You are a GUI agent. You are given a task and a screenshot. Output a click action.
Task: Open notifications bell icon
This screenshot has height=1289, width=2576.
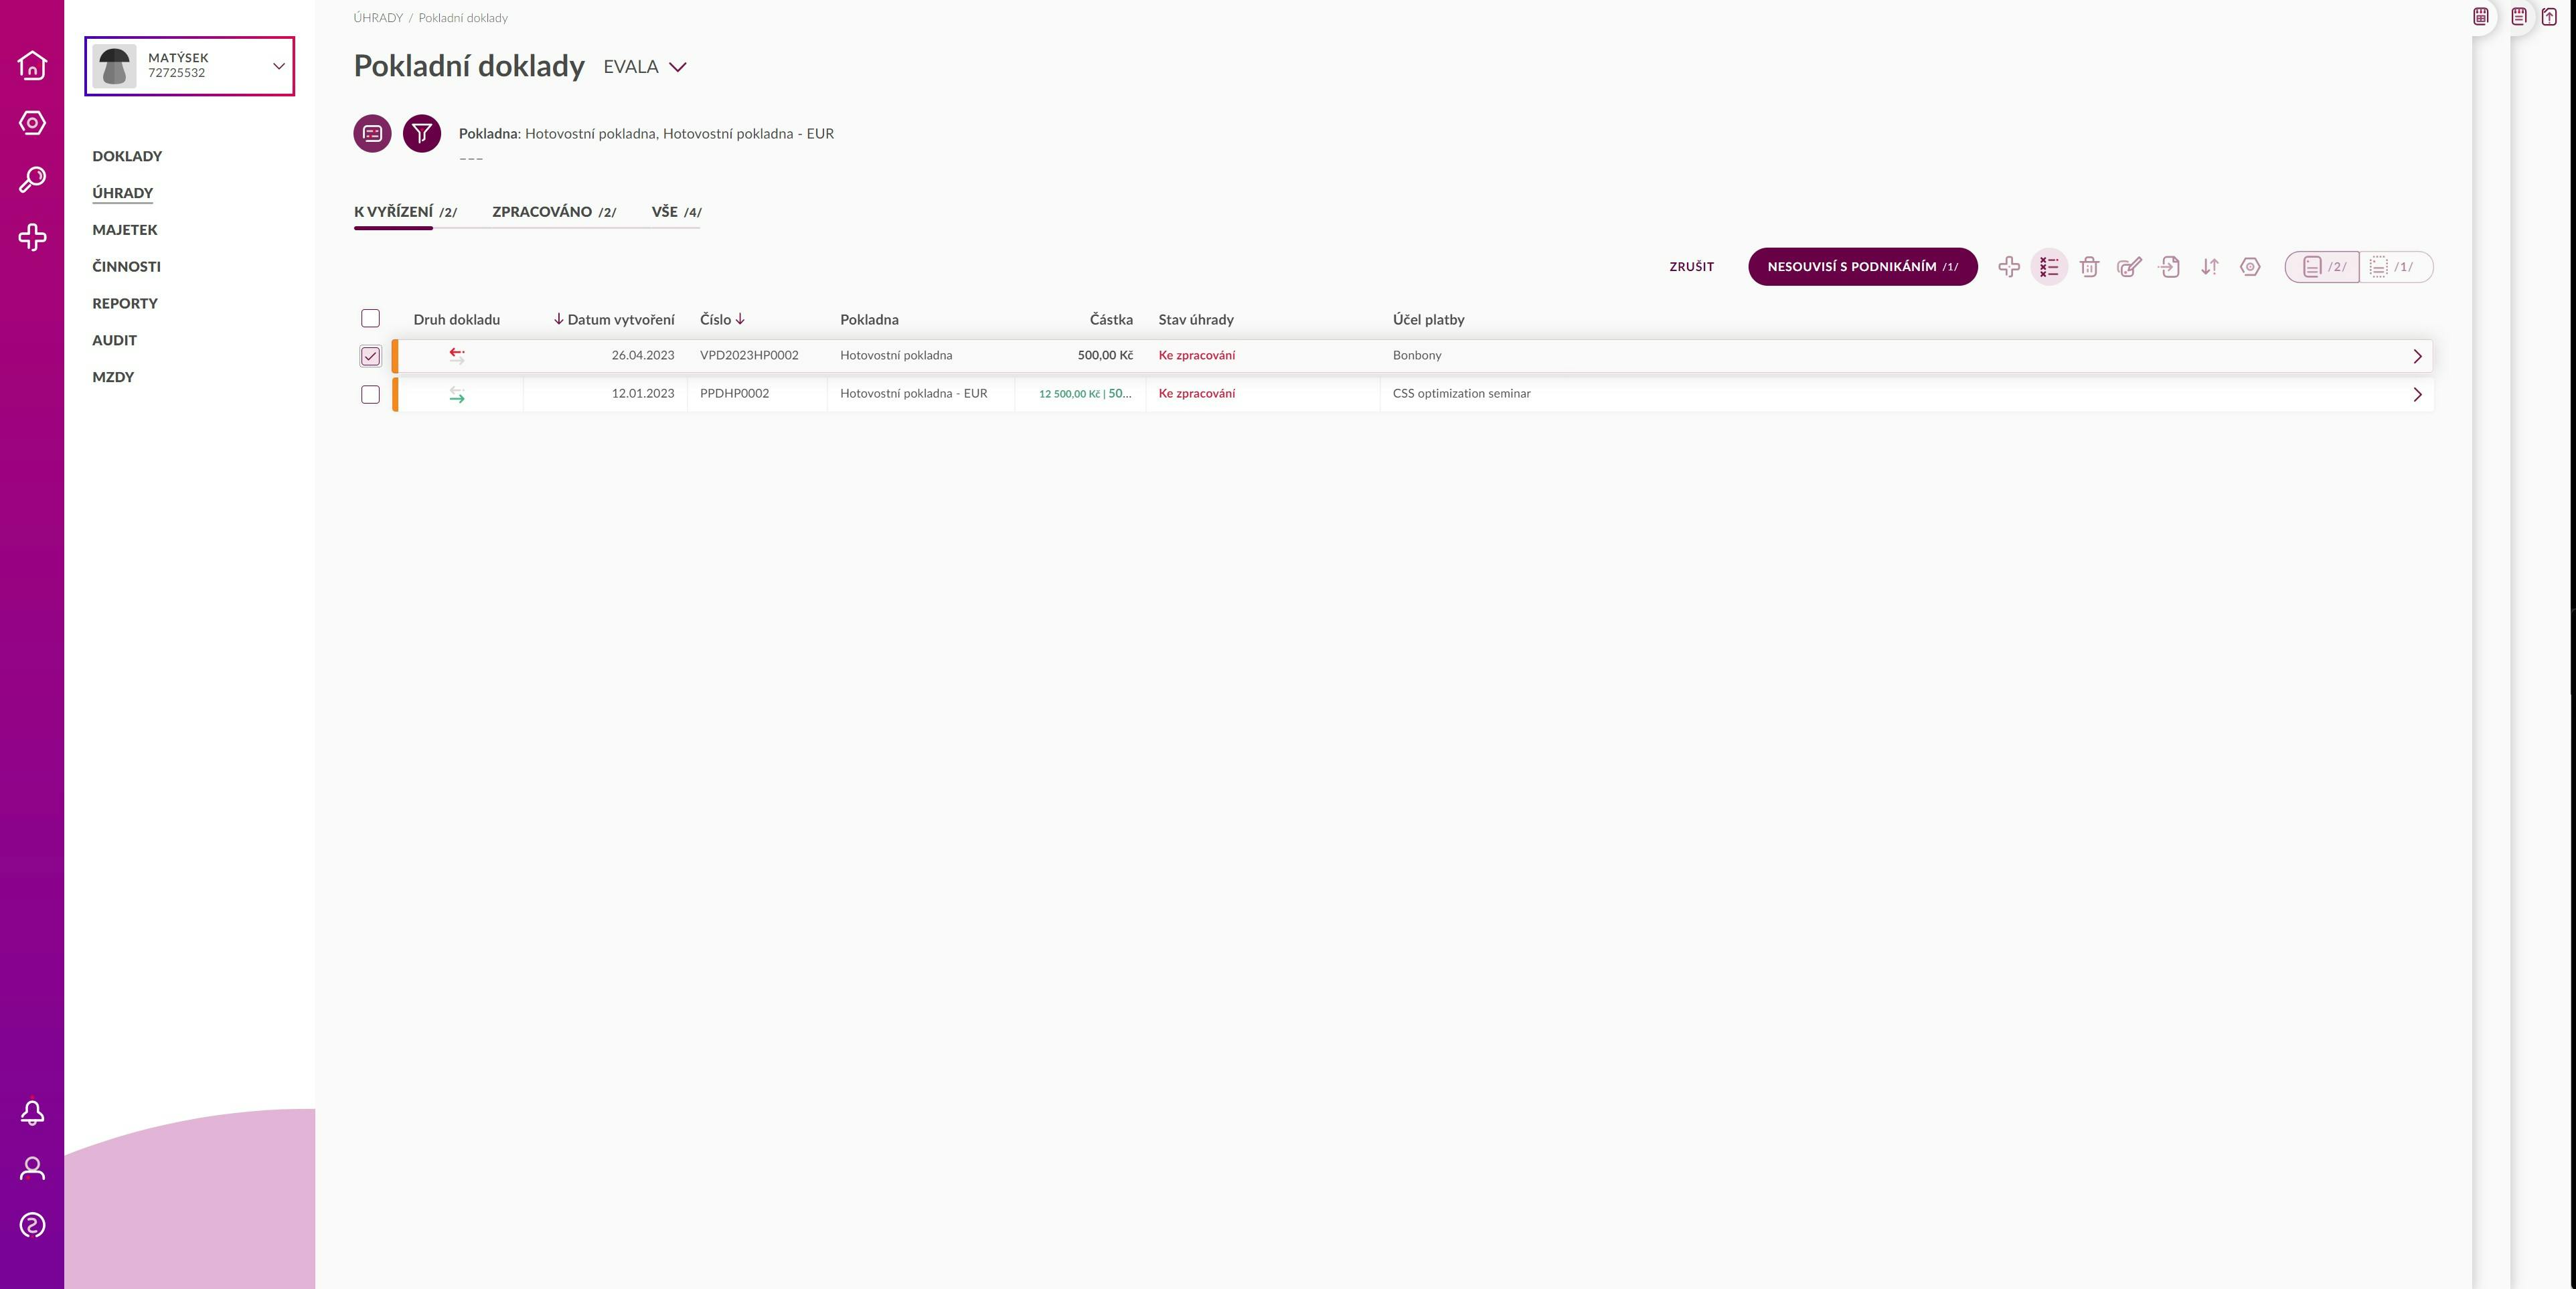32,1113
